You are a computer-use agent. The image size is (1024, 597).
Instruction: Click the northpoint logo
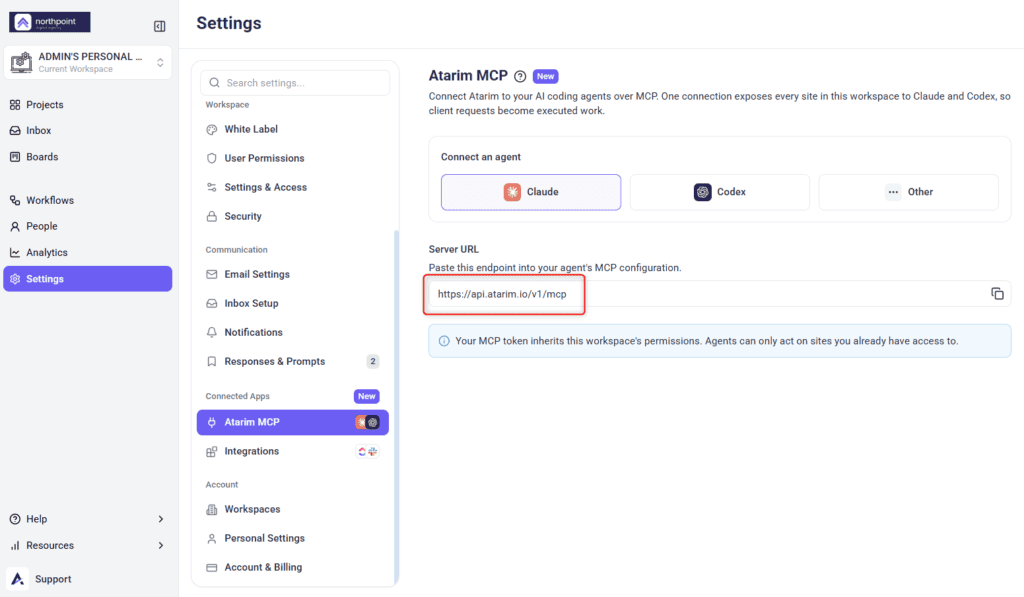coord(50,22)
